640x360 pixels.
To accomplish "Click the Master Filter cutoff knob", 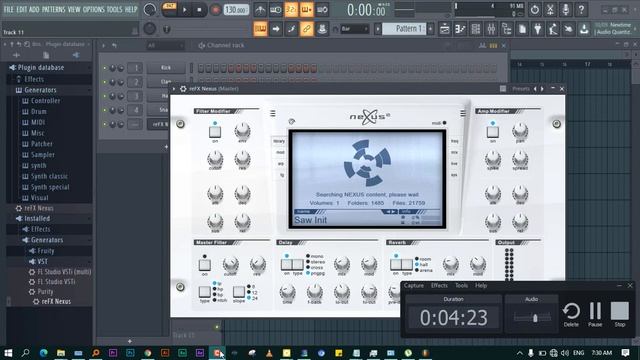I will [230, 265].
